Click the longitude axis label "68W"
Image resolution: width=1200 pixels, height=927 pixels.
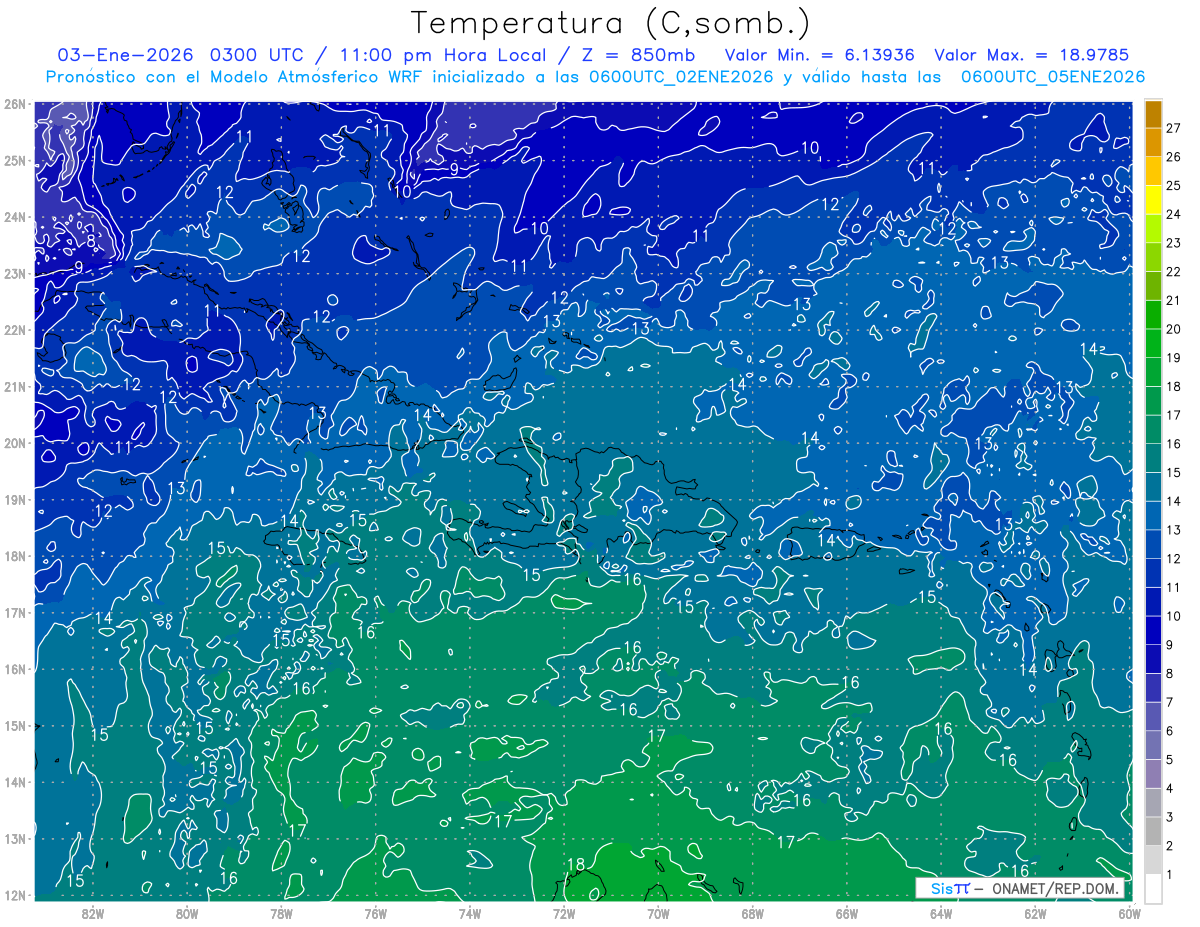(x=752, y=912)
